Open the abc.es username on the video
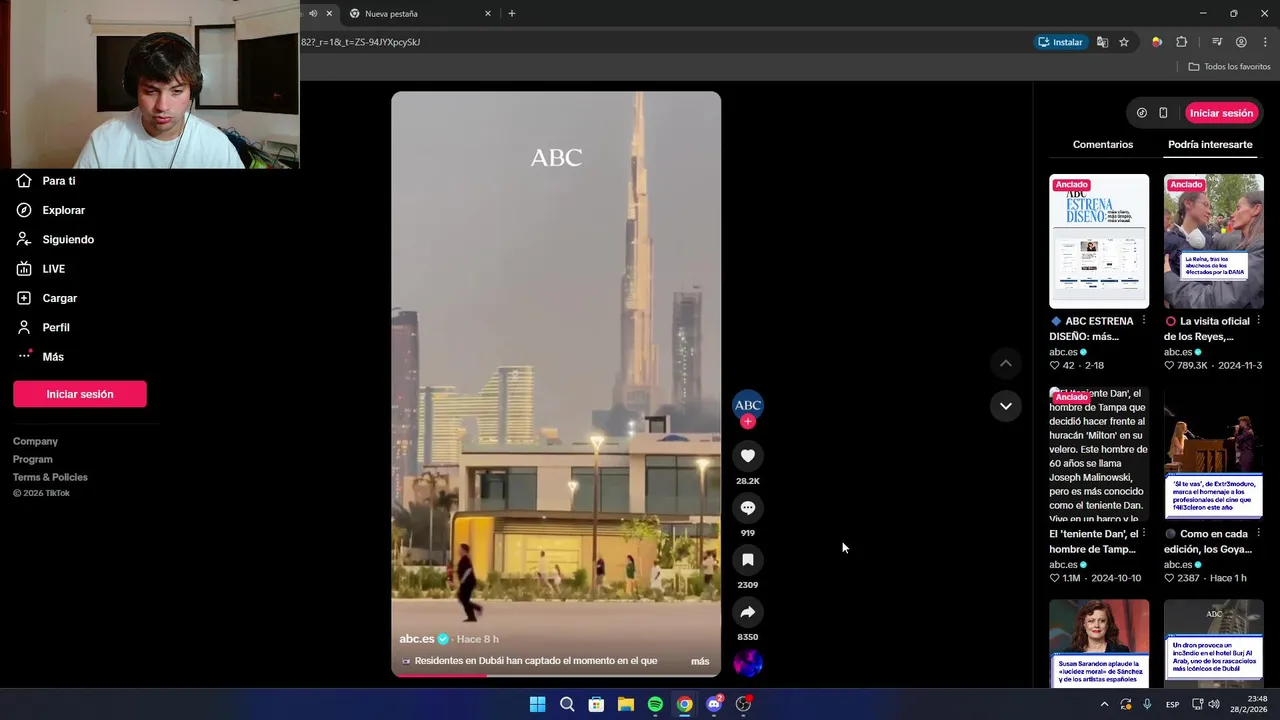Screen dimensions: 1280x720 pyautogui.click(x=417, y=639)
